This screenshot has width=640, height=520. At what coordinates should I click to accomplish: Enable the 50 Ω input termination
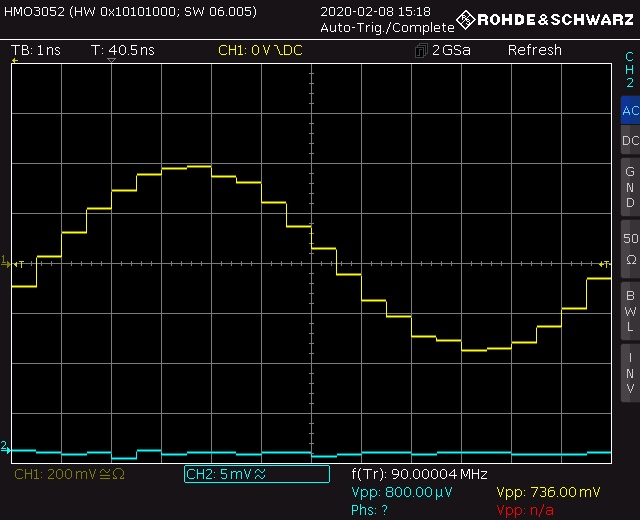tap(629, 248)
